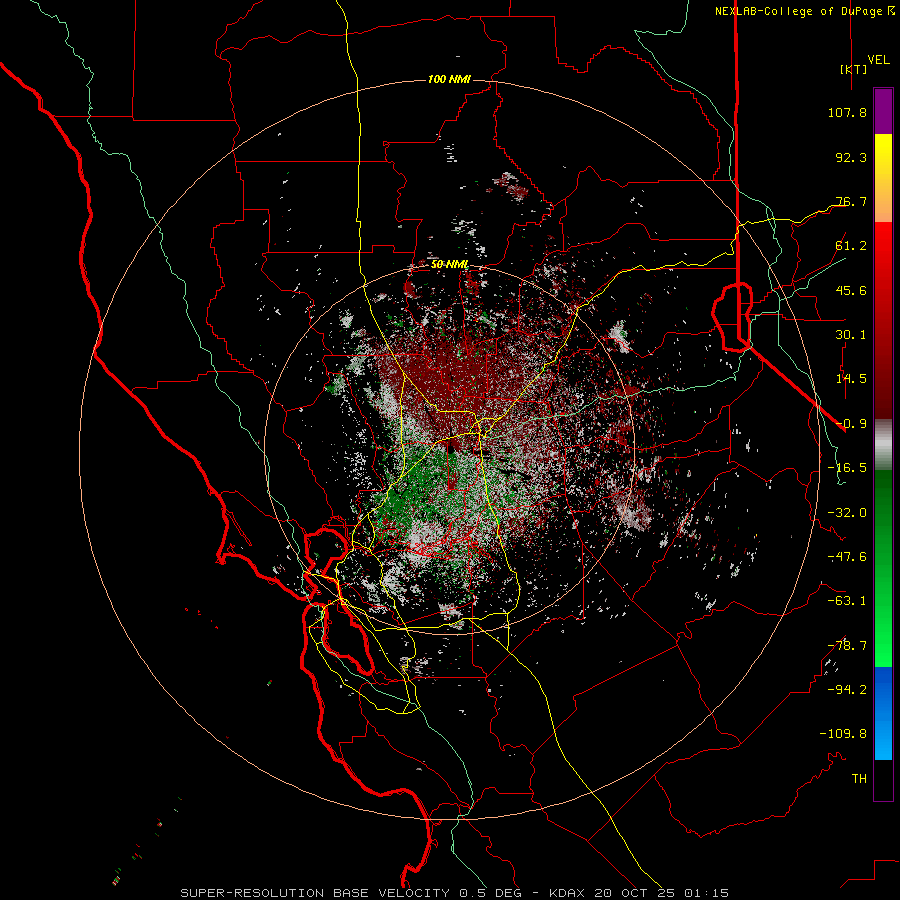Click the yellow-orange segment of the color bar
The width and height of the screenshot is (900, 900).
(x=883, y=178)
